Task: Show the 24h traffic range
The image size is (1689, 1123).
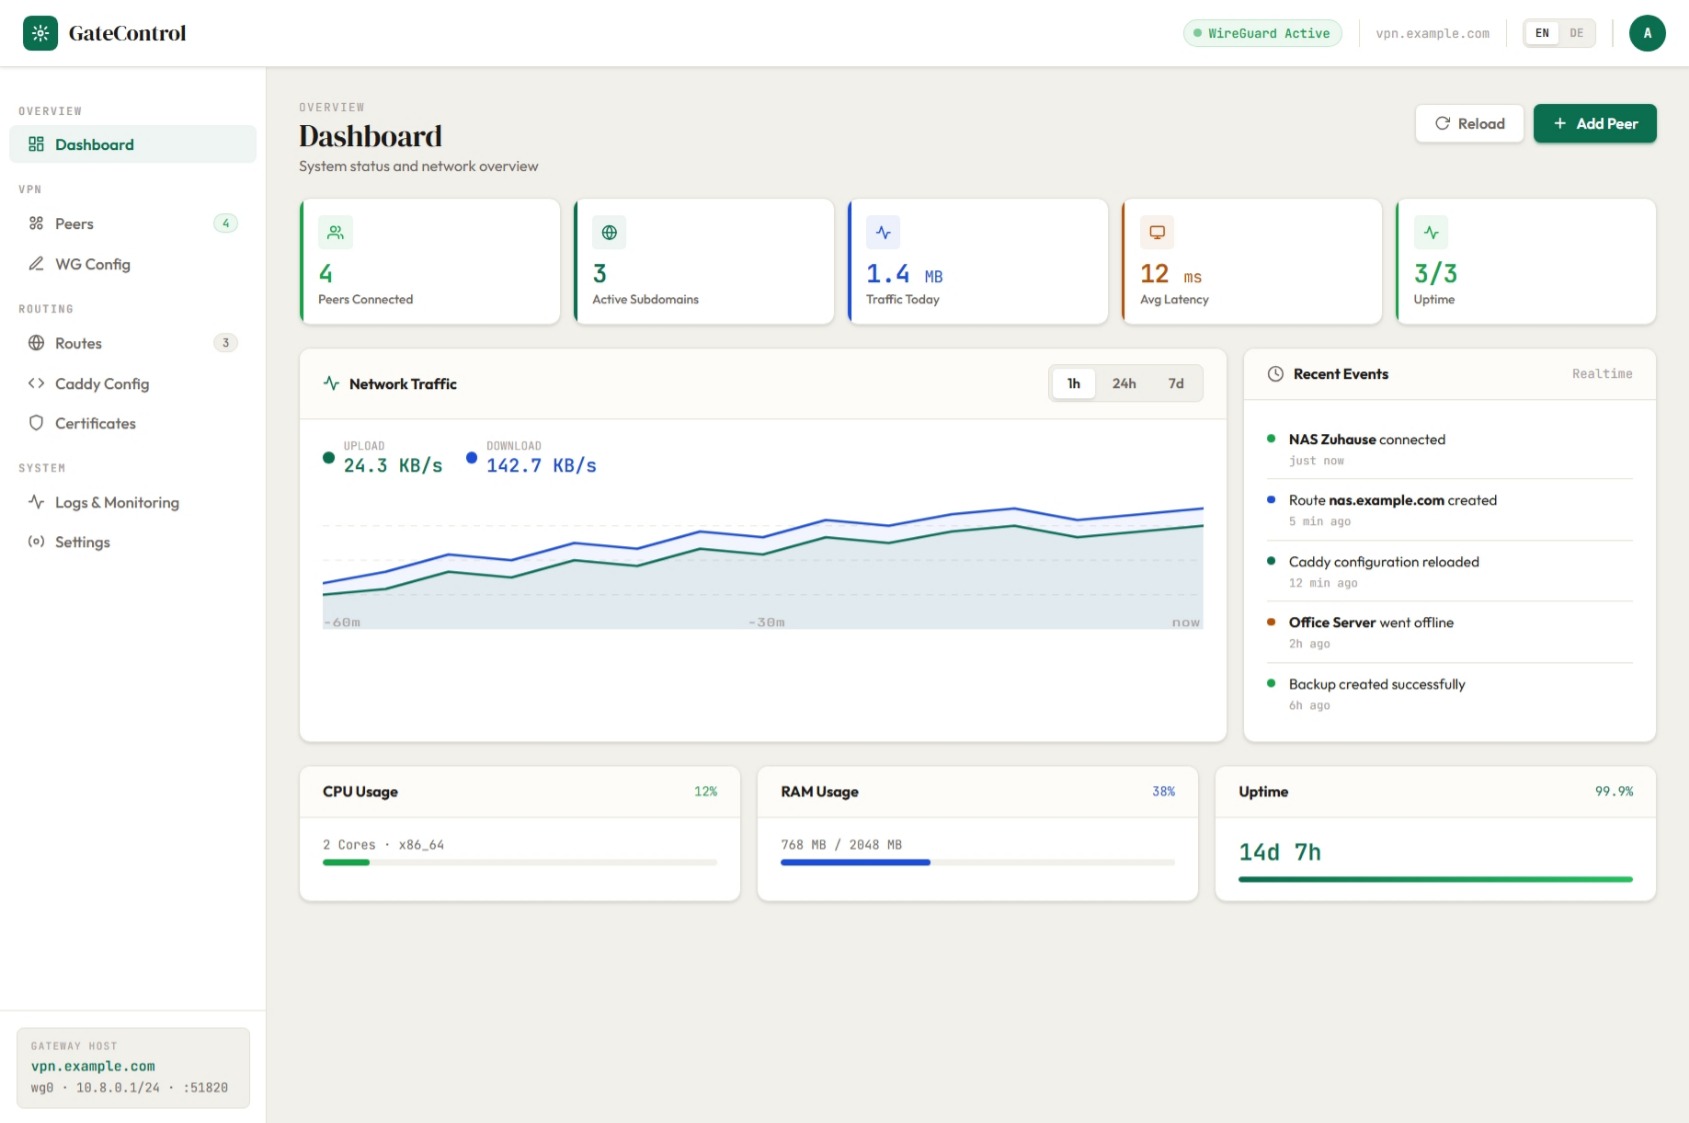Action: [x=1124, y=384]
